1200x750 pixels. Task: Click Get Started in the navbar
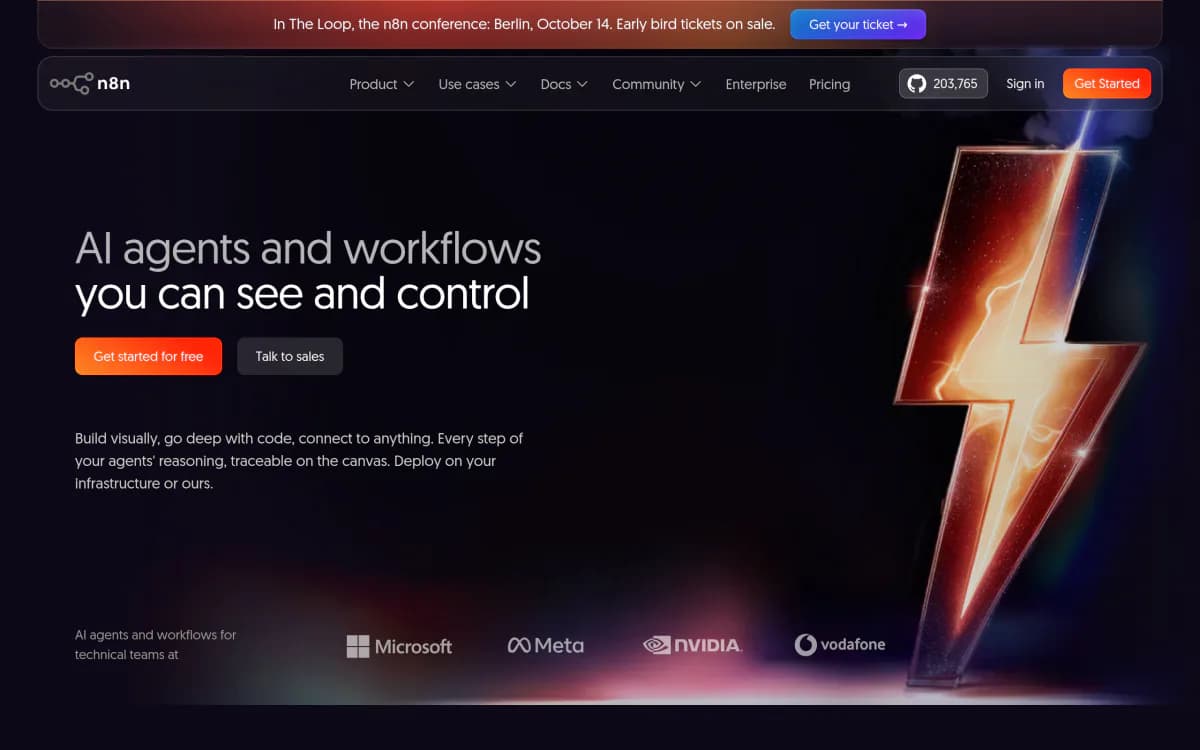click(x=1107, y=84)
